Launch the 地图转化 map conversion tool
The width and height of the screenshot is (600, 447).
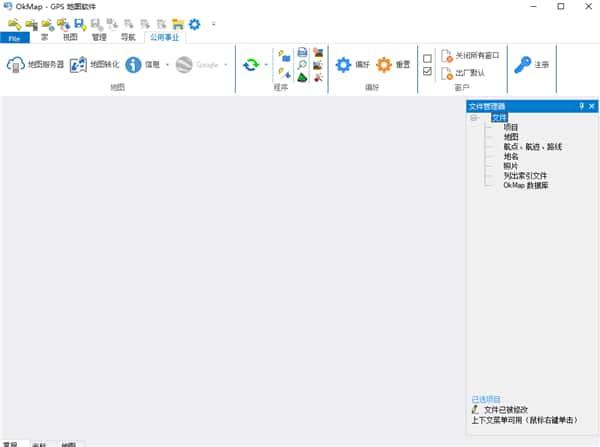click(x=94, y=64)
